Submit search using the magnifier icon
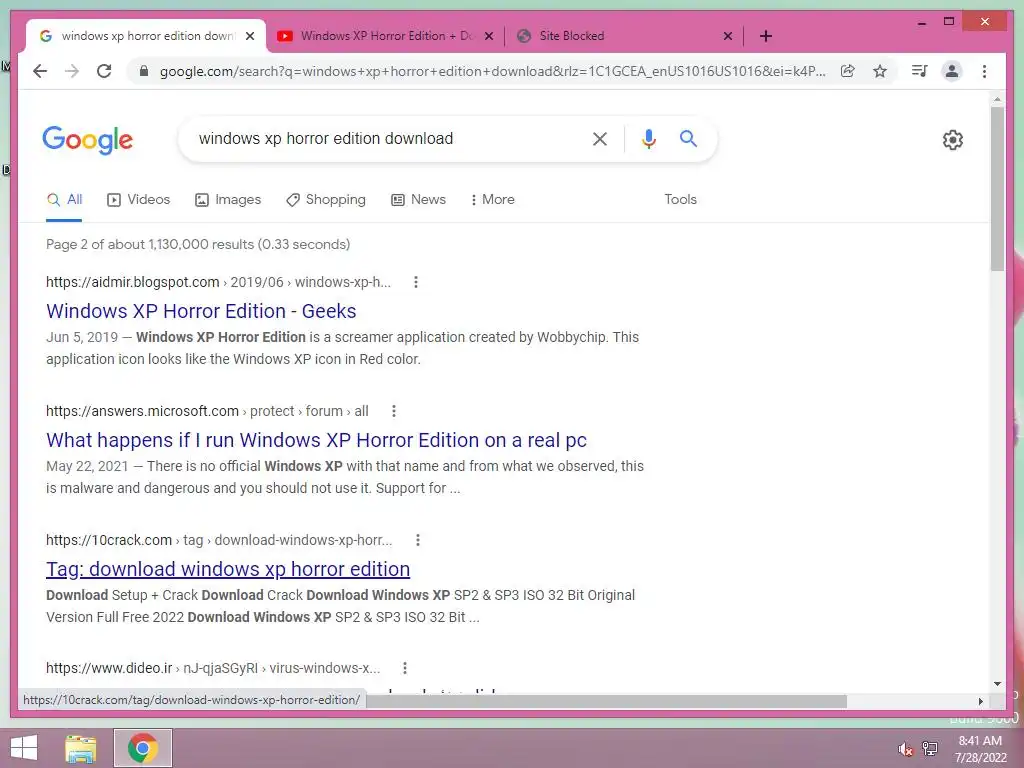 688,138
